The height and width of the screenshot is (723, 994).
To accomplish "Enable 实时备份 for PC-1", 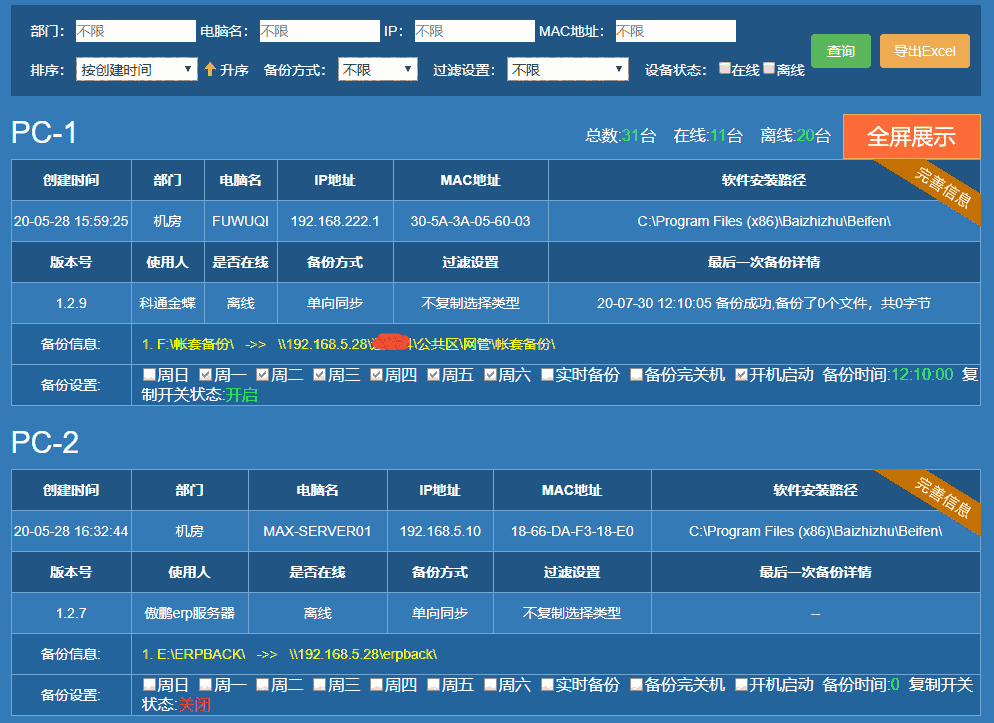I will [548, 377].
